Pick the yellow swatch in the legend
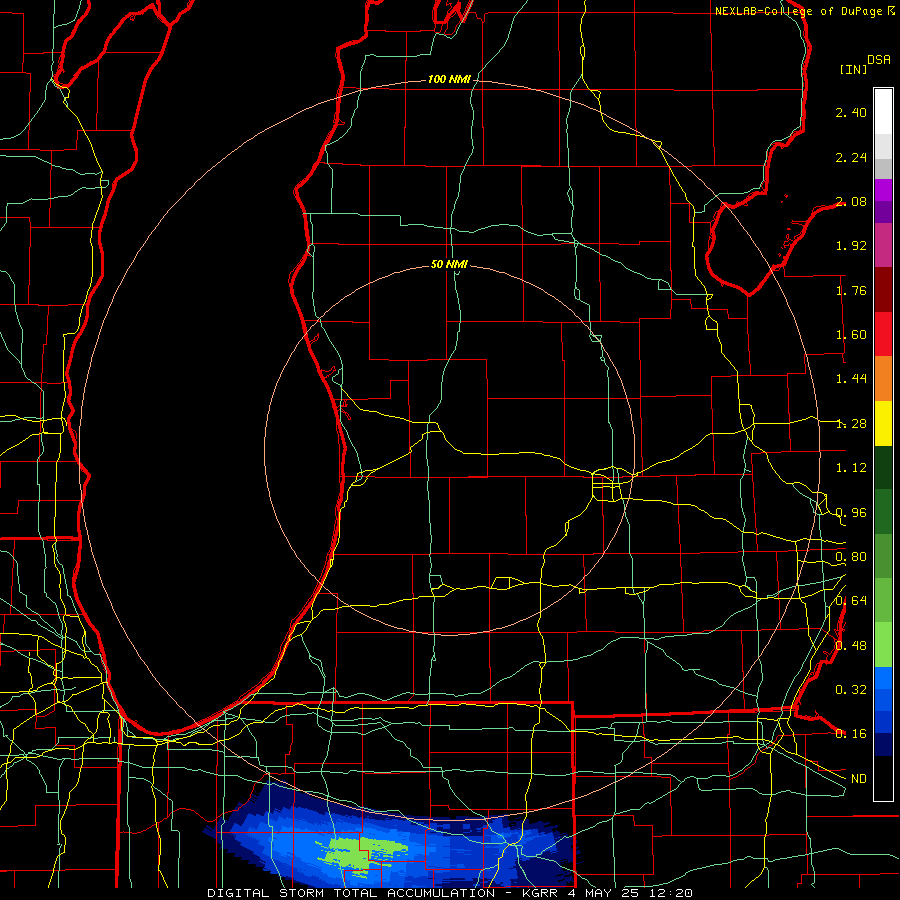The height and width of the screenshot is (900, 900). [x=883, y=424]
